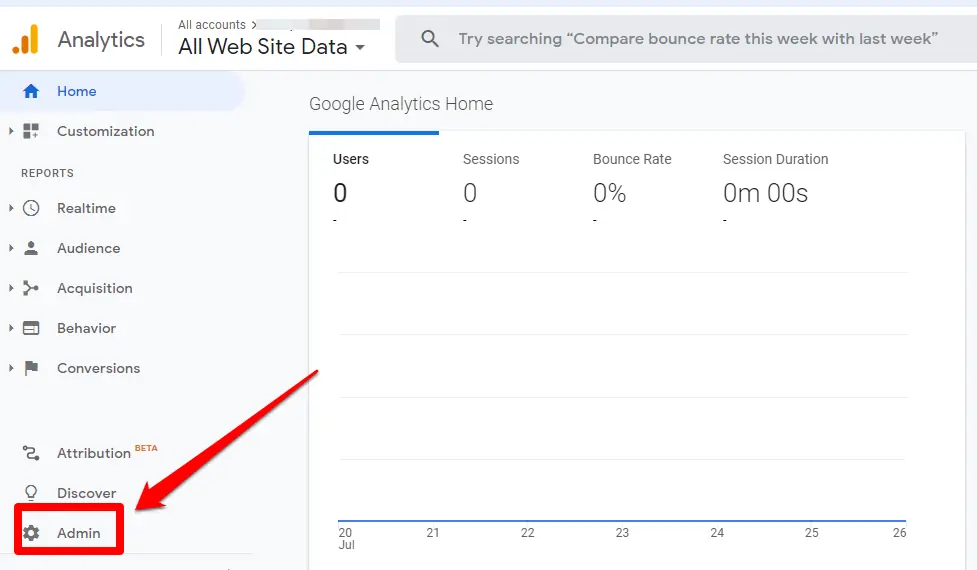Click the Home house icon
977x570 pixels.
click(31, 91)
